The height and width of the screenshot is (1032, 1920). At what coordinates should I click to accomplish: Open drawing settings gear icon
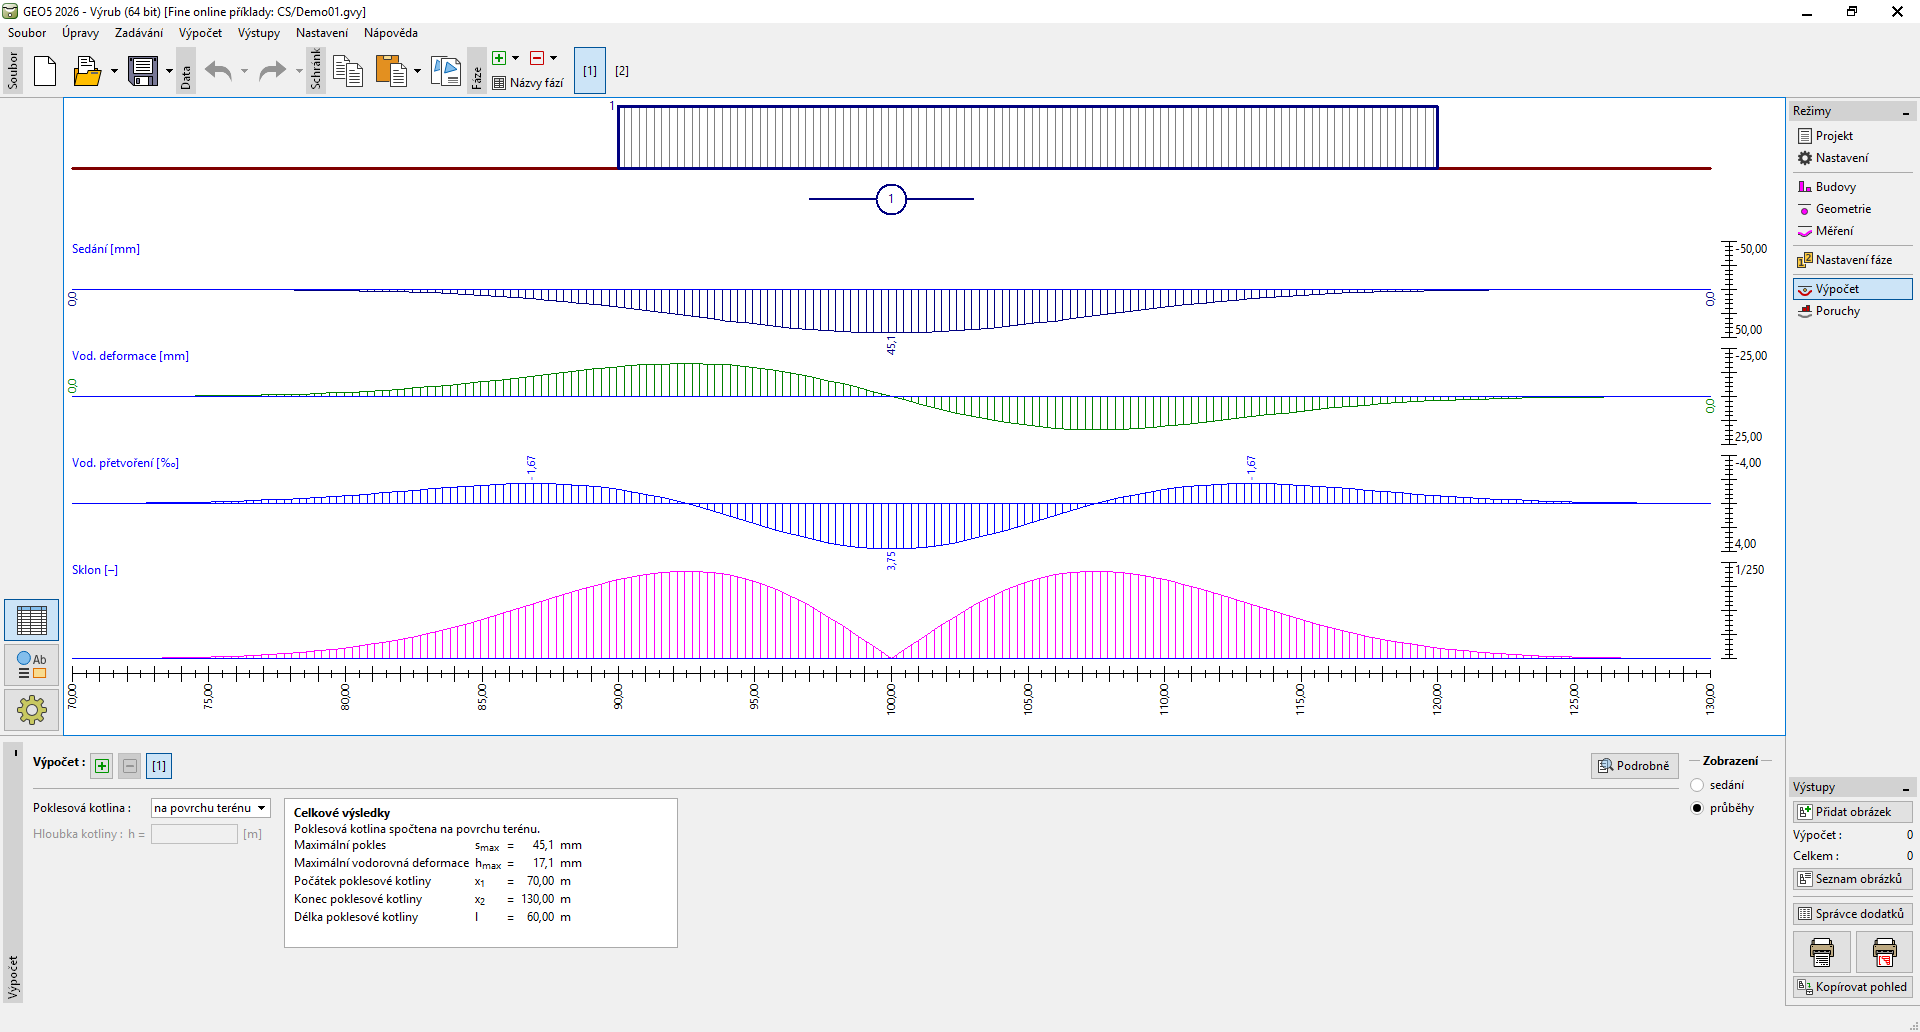click(32, 710)
